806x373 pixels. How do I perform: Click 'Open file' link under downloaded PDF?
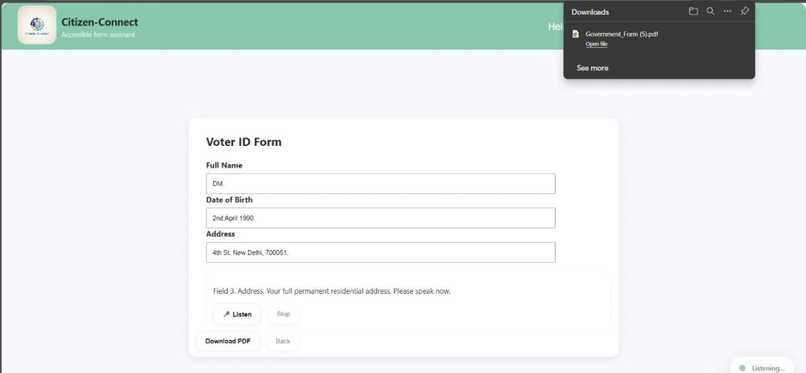596,44
